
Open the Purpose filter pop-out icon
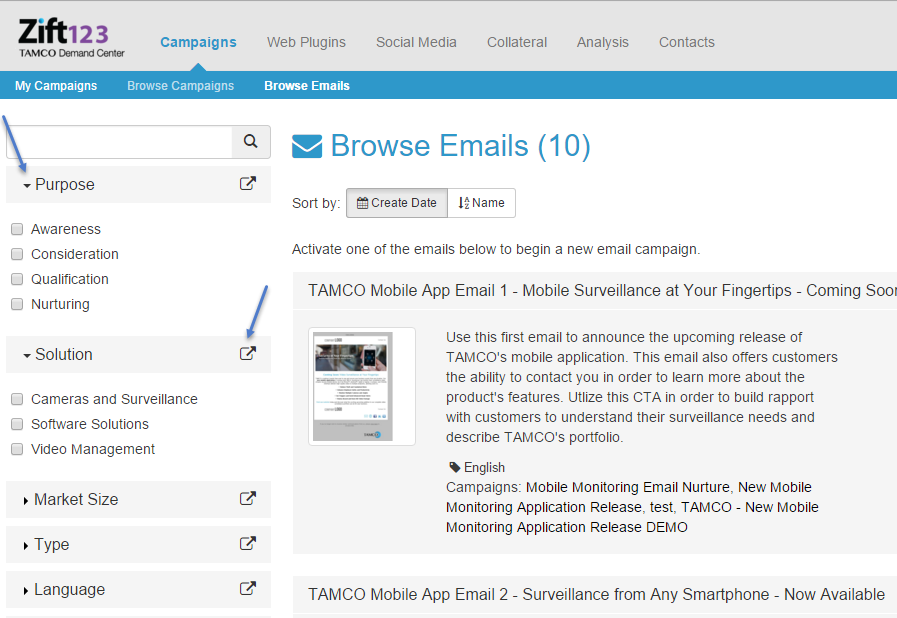pos(248,184)
